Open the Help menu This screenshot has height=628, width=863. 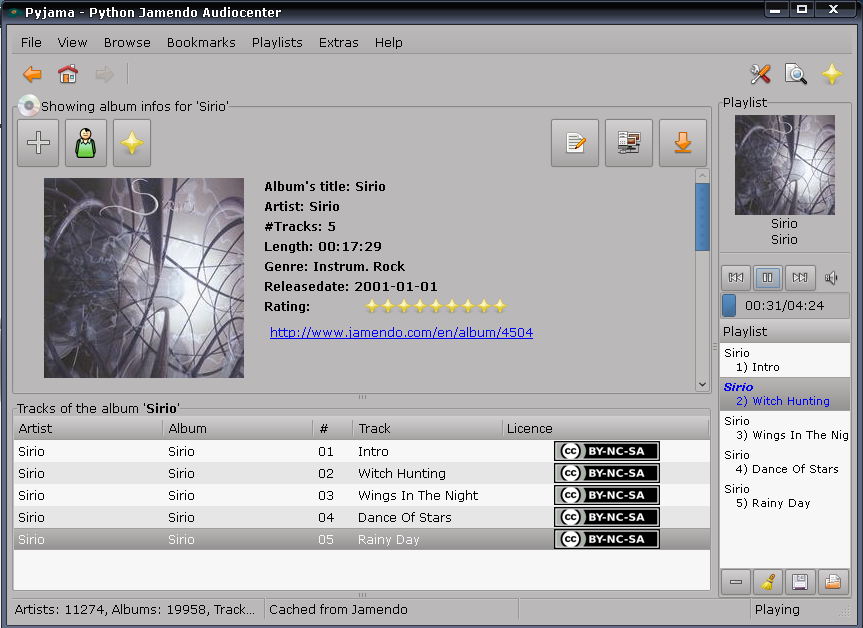click(389, 42)
